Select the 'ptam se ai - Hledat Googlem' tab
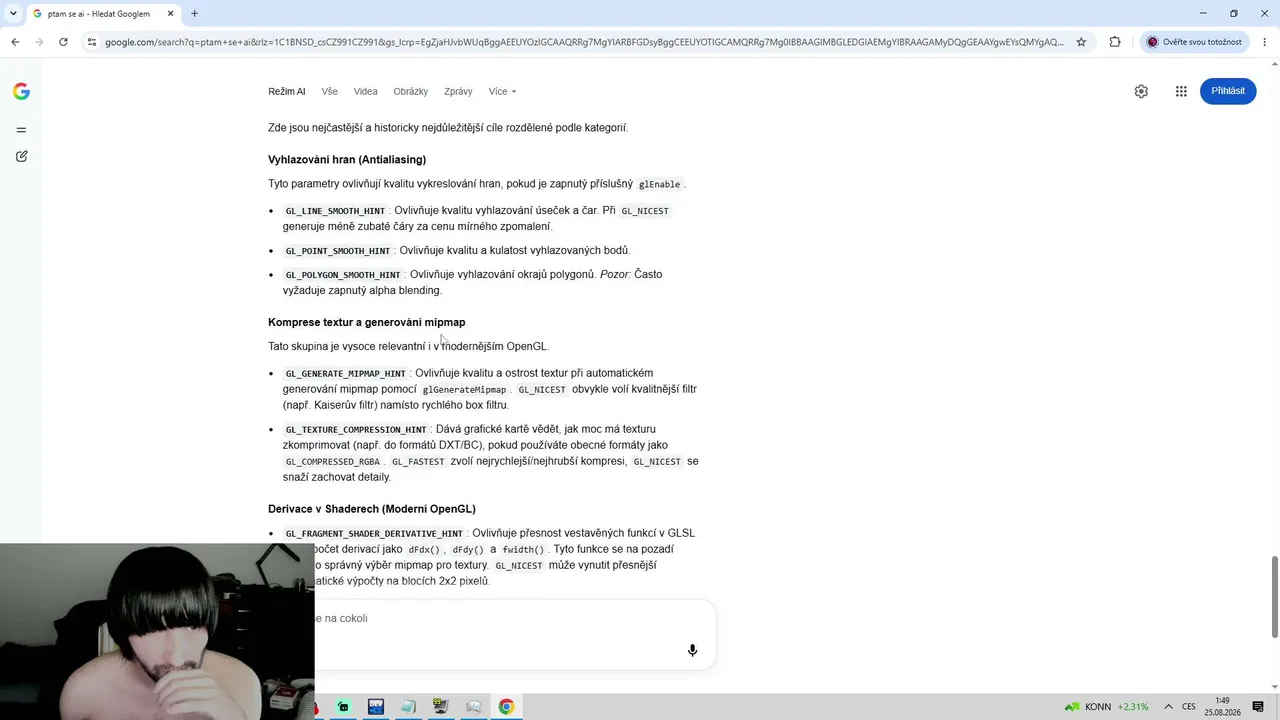Image resolution: width=1280 pixels, height=720 pixels. tap(103, 14)
